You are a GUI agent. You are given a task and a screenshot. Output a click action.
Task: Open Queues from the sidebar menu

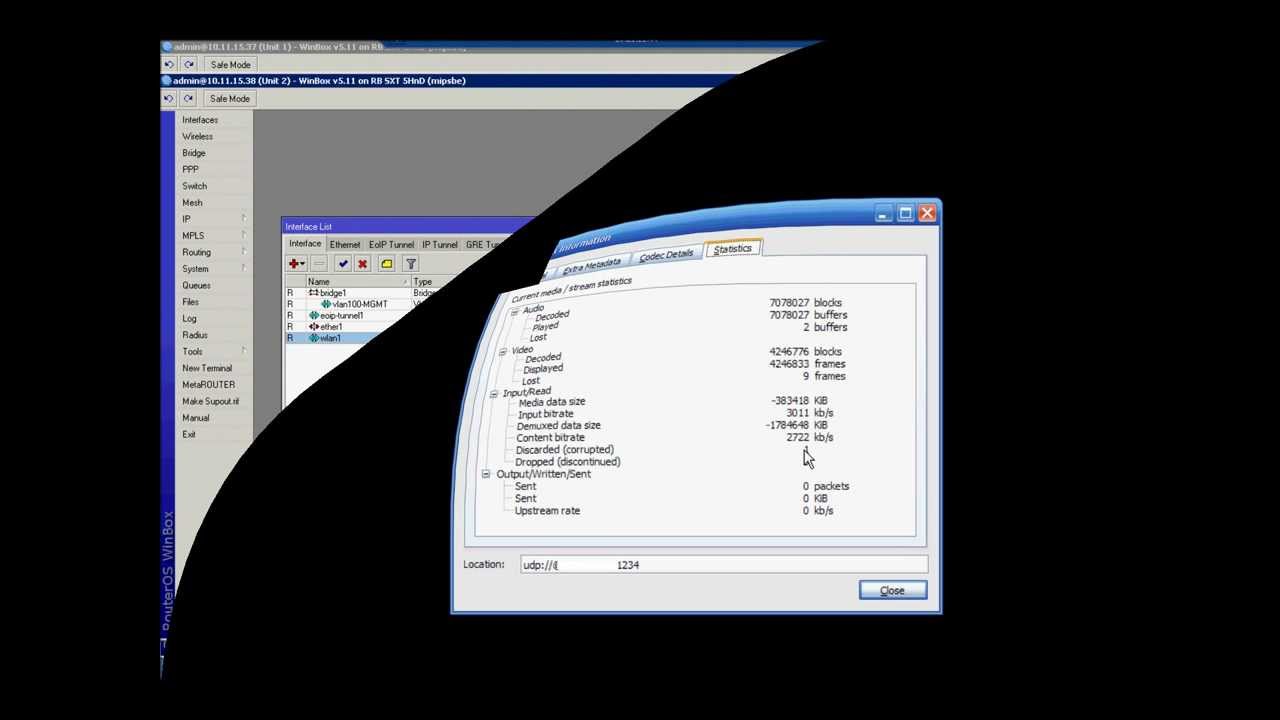[196, 285]
